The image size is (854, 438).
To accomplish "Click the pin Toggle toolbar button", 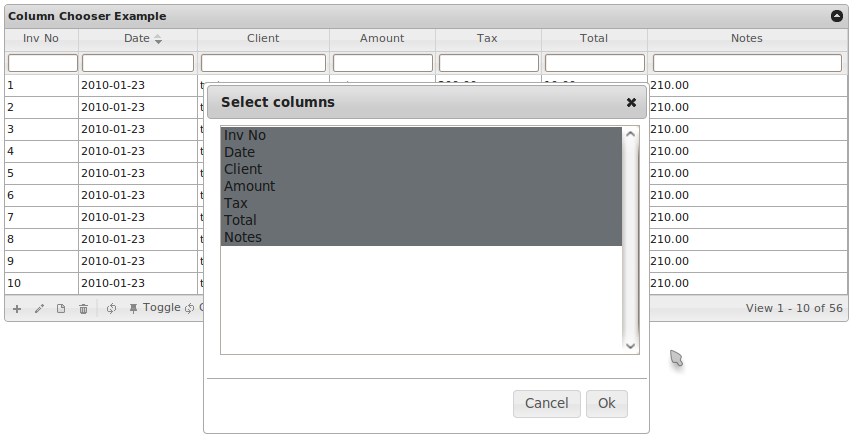I will 155,308.
